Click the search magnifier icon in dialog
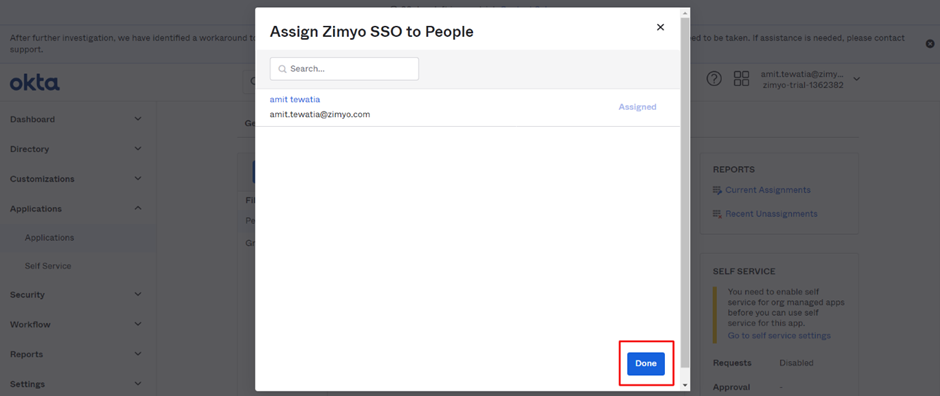The height and width of the screenshot is (396, 940). click(282, 69)
